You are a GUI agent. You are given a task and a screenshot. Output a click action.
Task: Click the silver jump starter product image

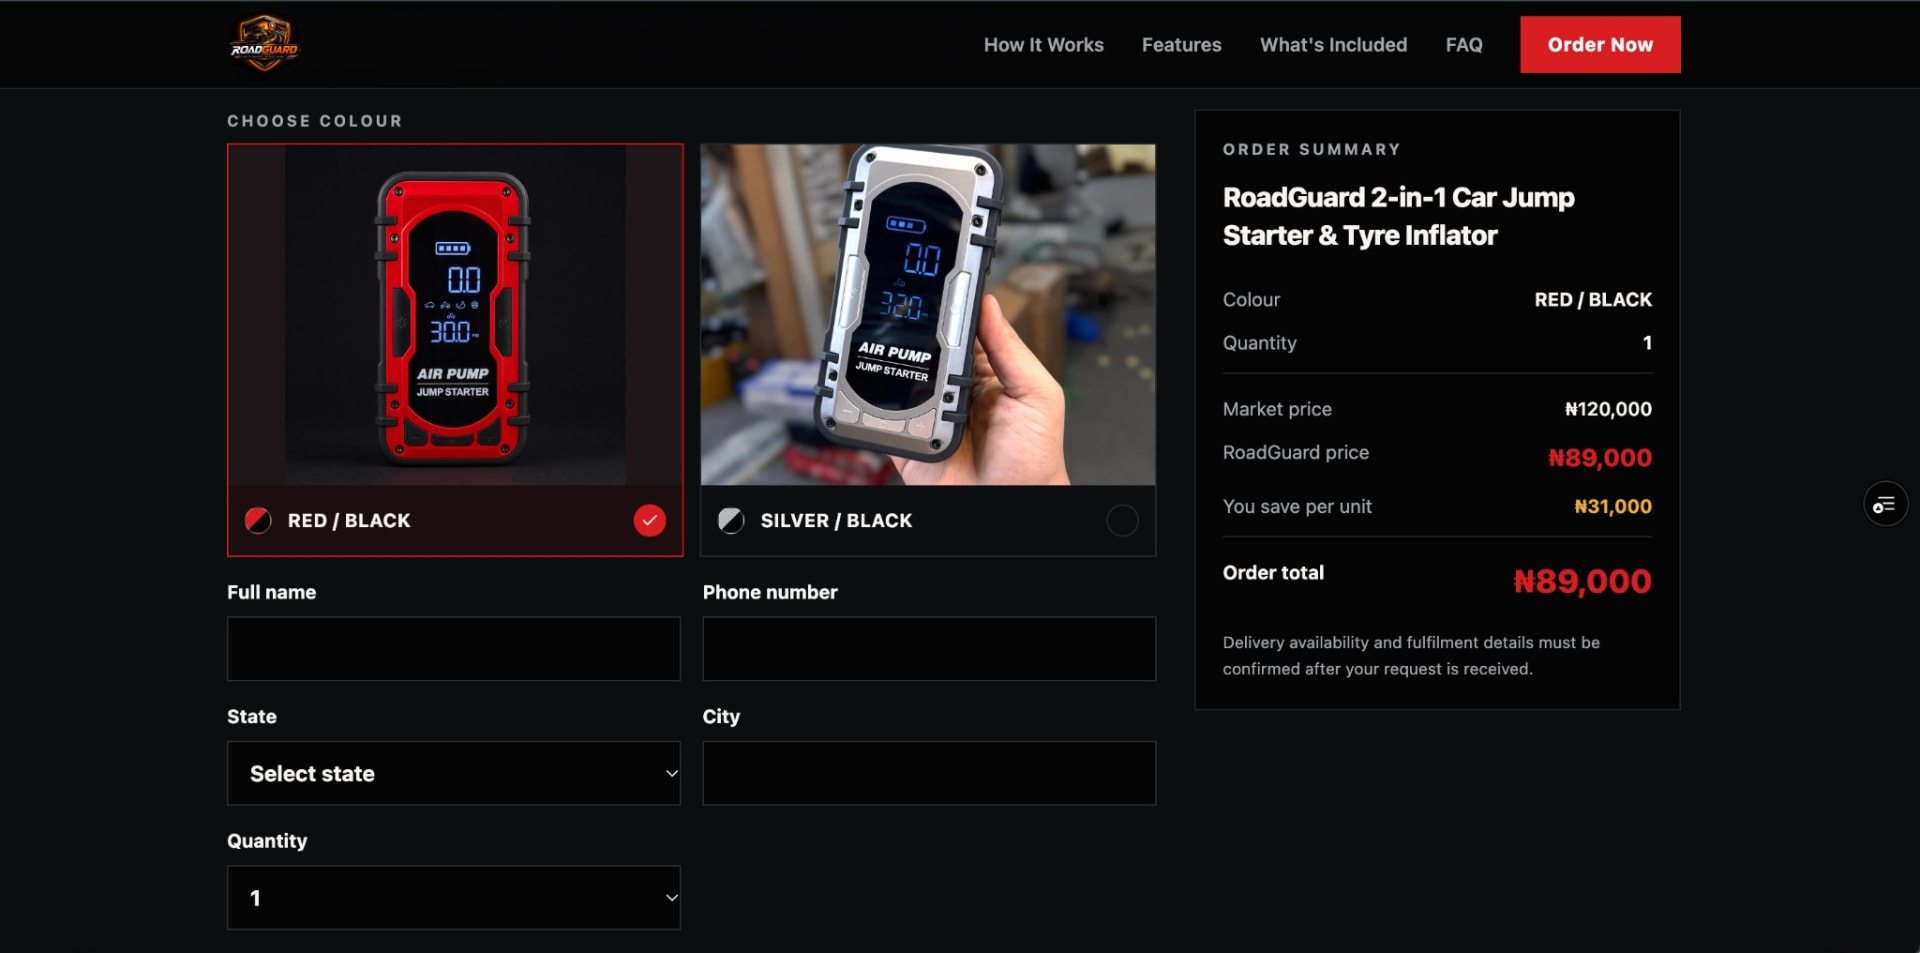coord(928,315)
